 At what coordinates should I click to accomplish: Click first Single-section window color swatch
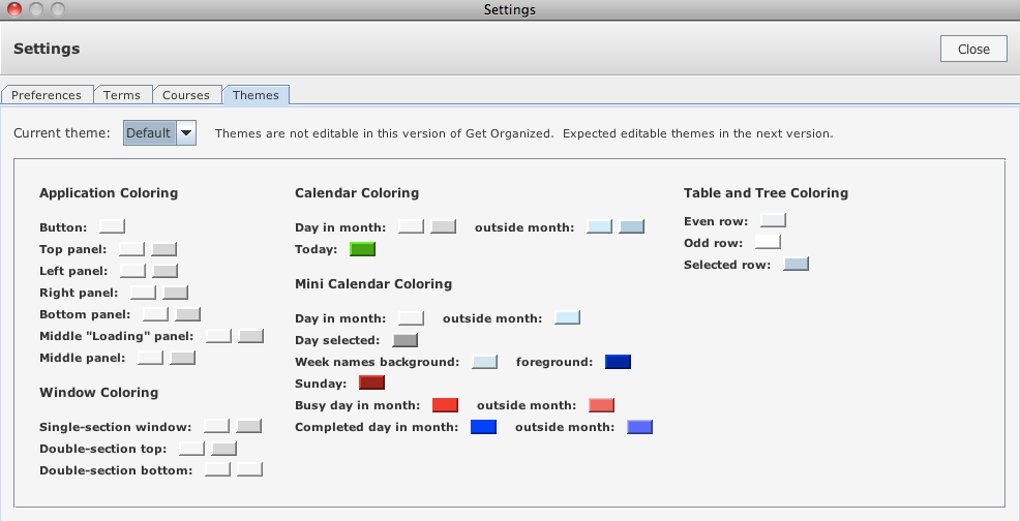(216, 427)
